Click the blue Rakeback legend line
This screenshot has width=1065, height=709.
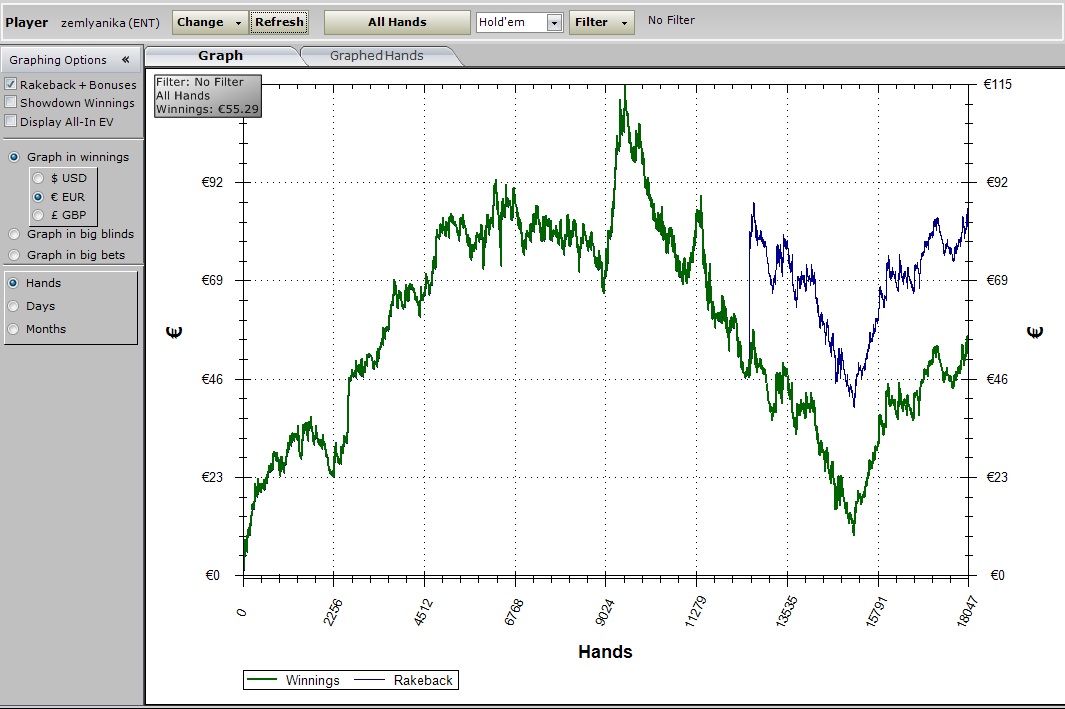tap(371, 680)
